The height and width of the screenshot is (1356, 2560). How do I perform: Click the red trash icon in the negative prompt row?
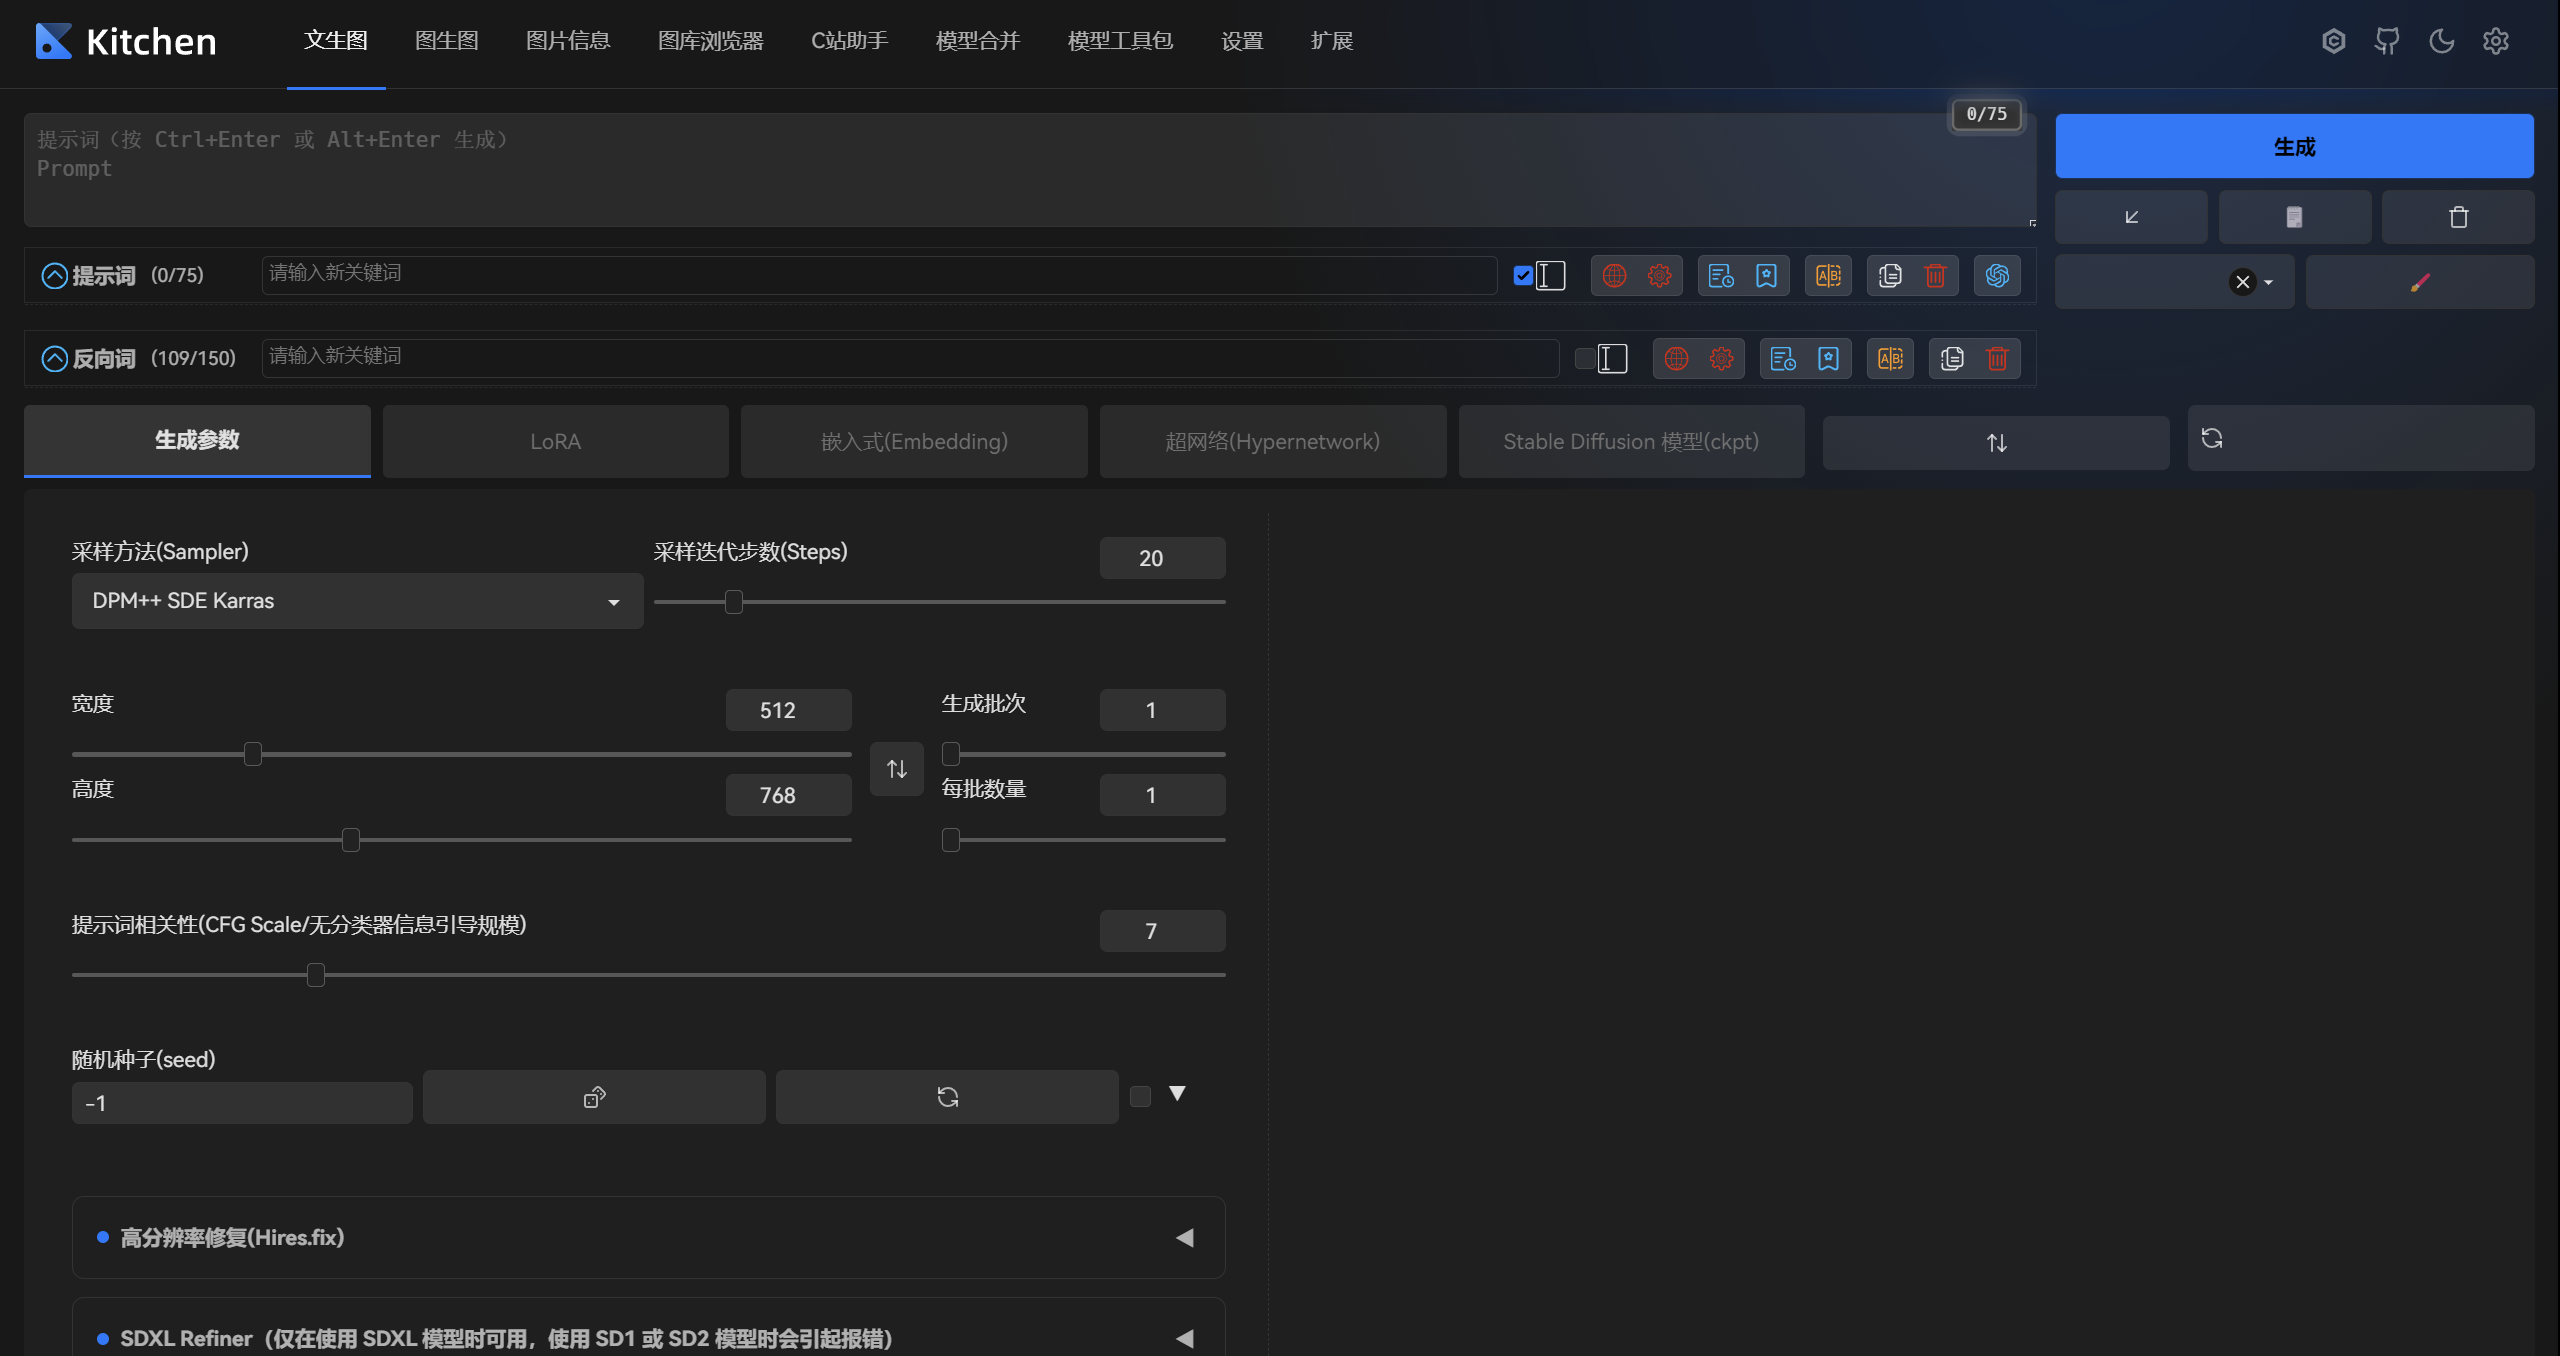pos(1998,358)
